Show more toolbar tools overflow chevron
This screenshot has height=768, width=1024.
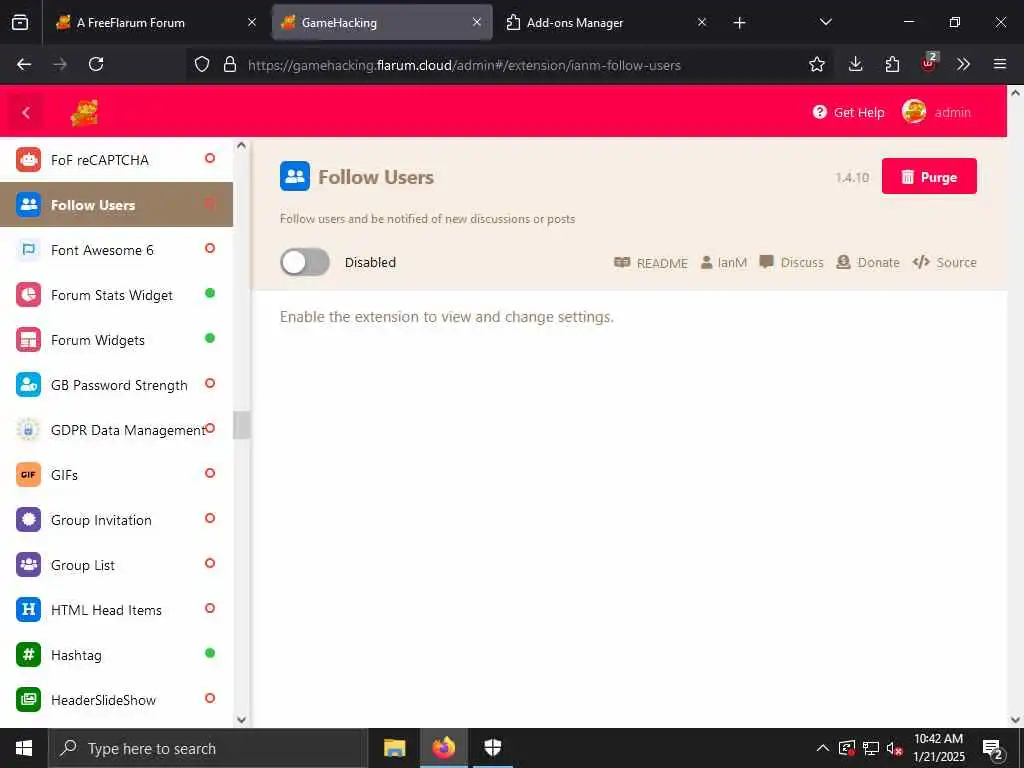[963, 64]
